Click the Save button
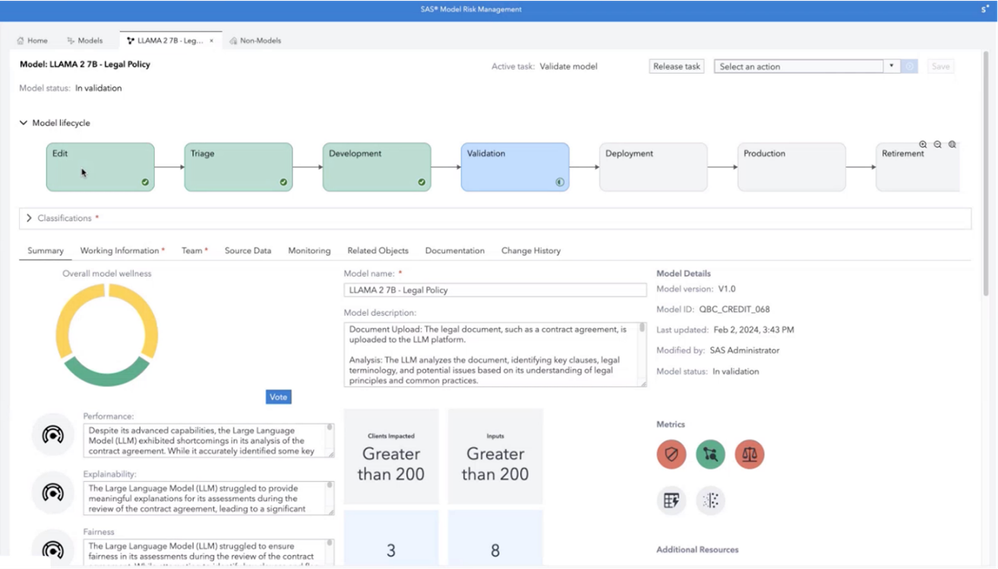The width and height of the screenshot is (998, 569). pyautogui.click(x=941, y=66)
